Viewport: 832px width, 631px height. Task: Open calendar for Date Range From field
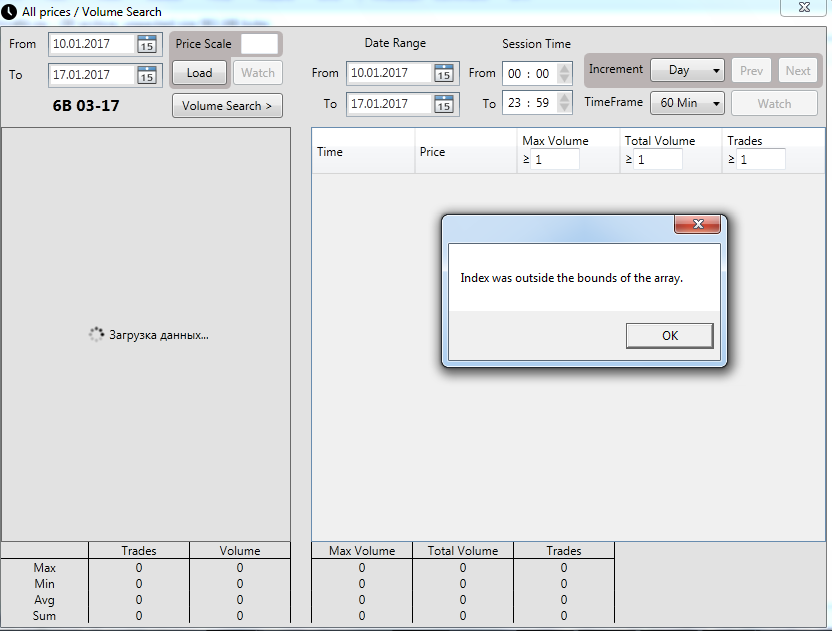[x=445, y=73]
